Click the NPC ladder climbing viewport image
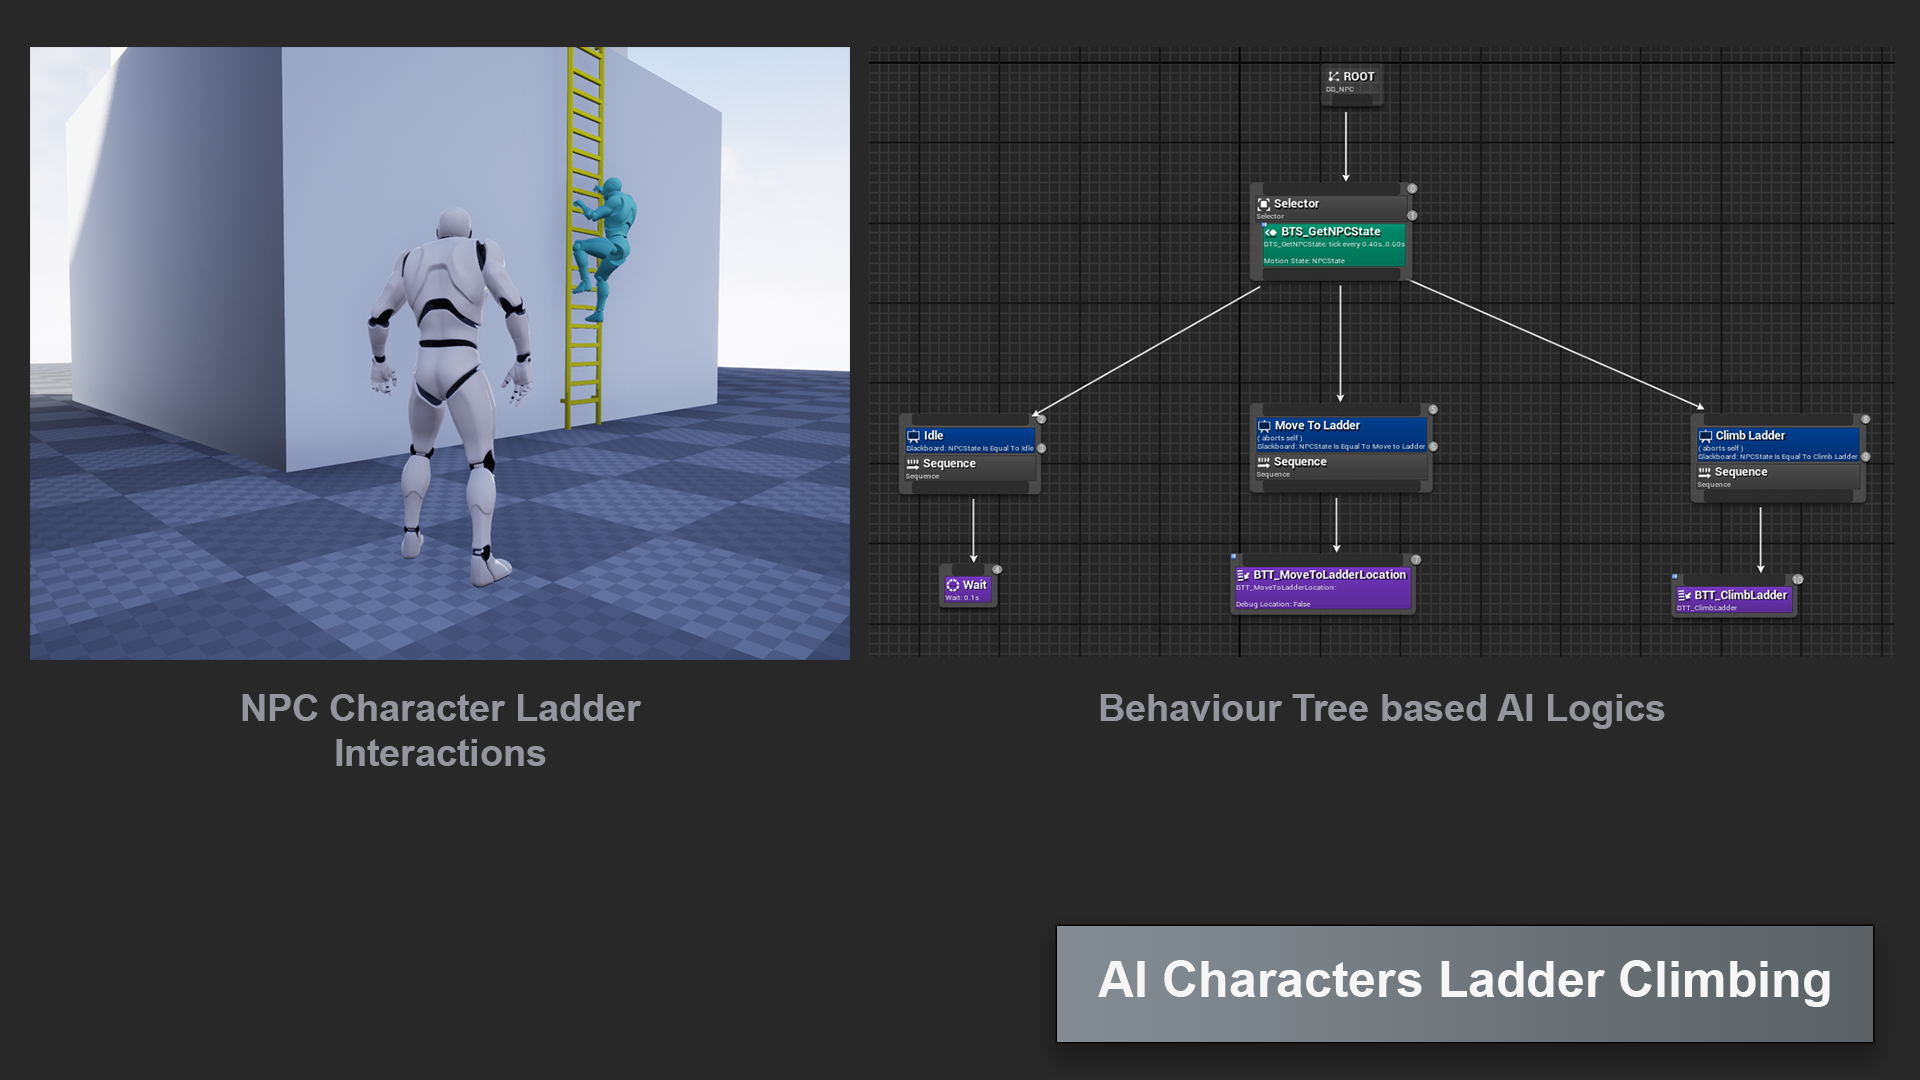This screenshot has width=1920, height=1080. tap(439, 353)
